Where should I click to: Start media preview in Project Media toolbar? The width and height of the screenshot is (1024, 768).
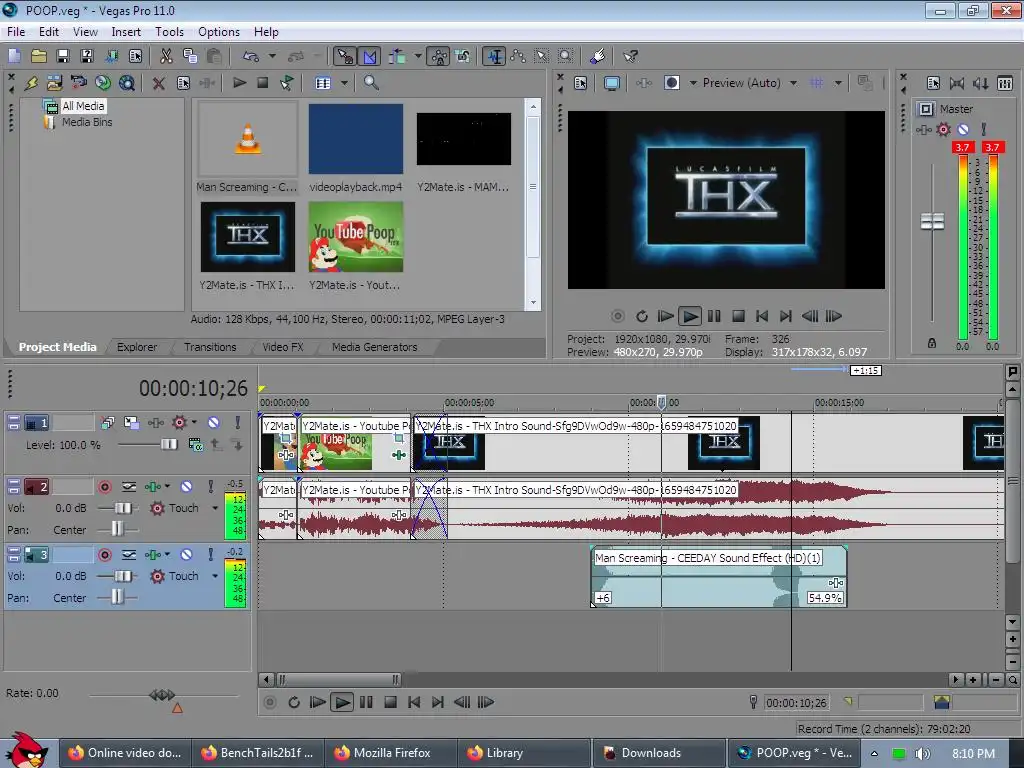tap(240, 83)
